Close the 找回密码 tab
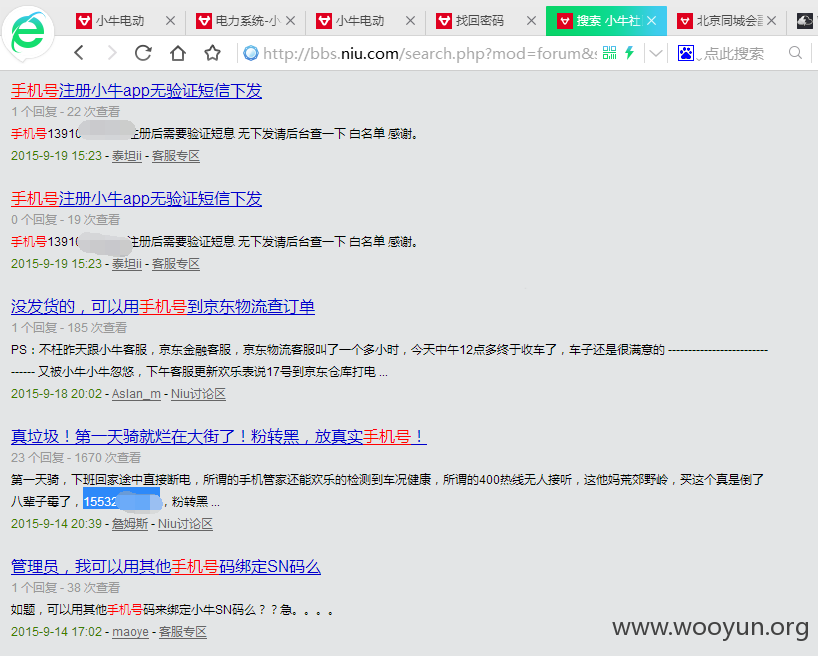The width and height of the screenshot is (818, 656). point(531,21)
